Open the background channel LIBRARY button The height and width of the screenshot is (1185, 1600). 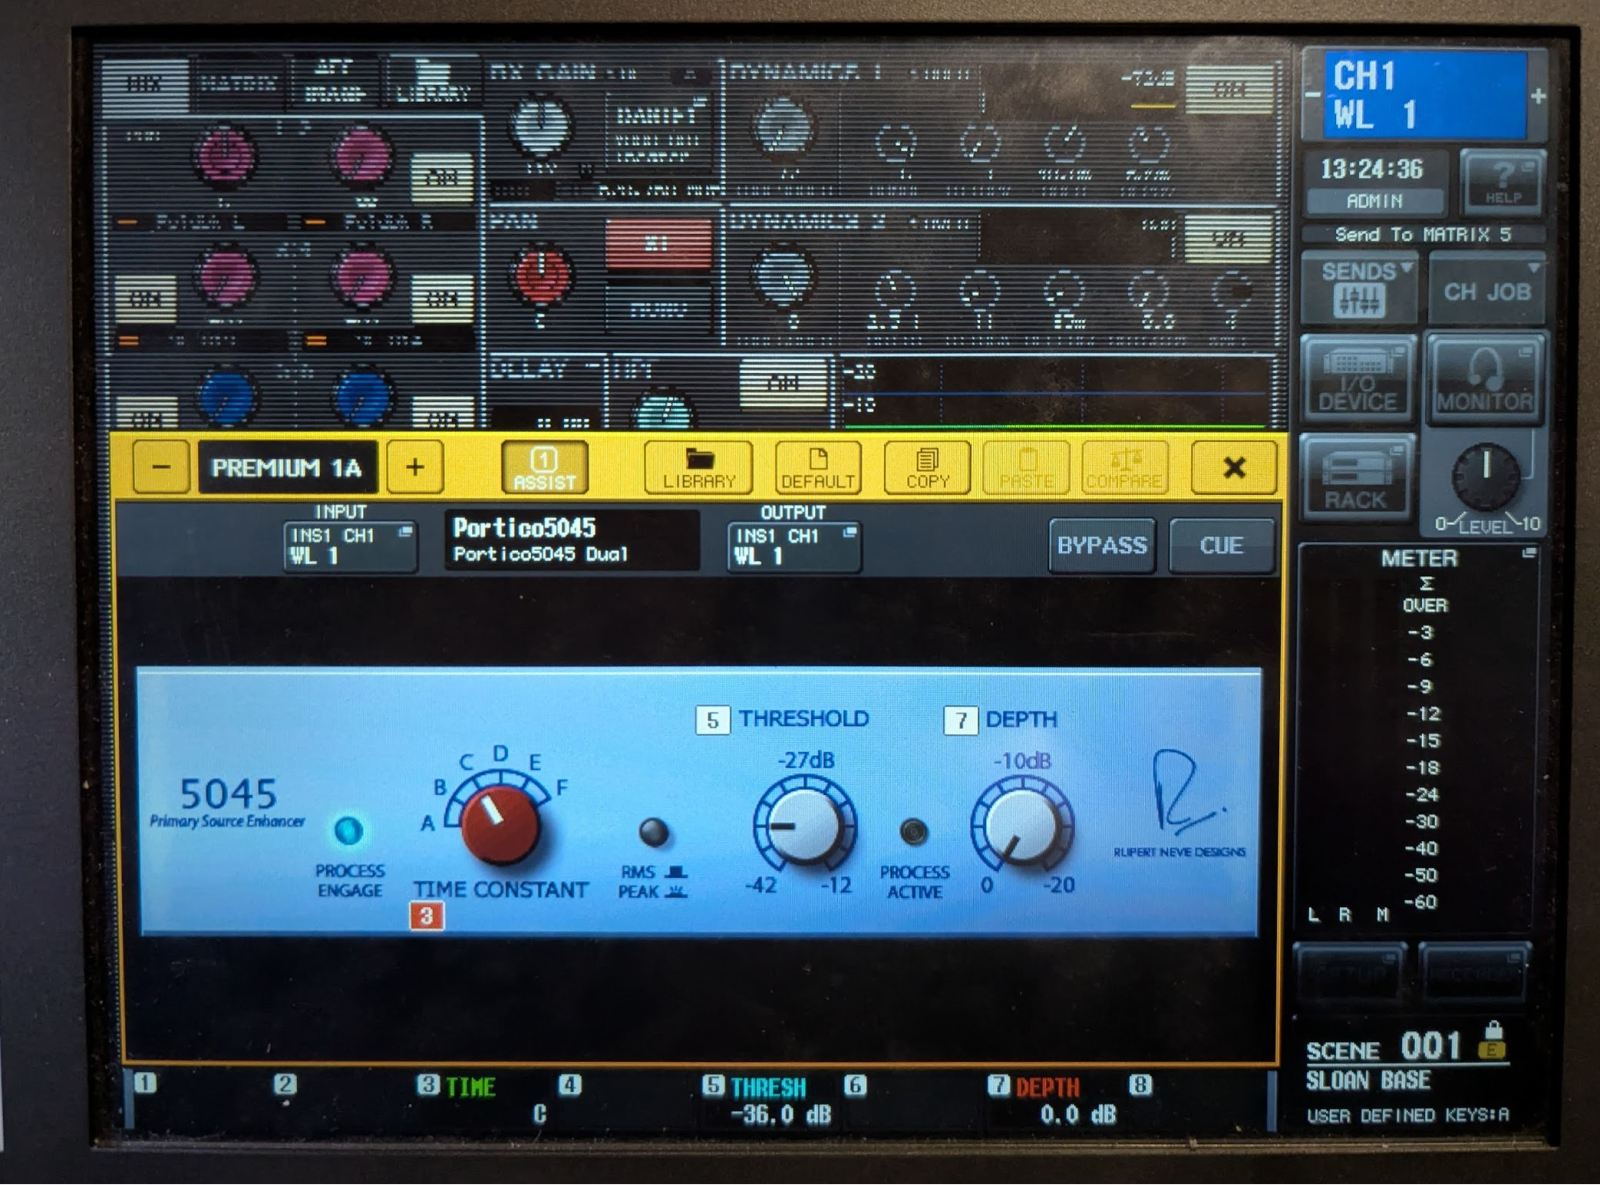[x=432, y=81]
